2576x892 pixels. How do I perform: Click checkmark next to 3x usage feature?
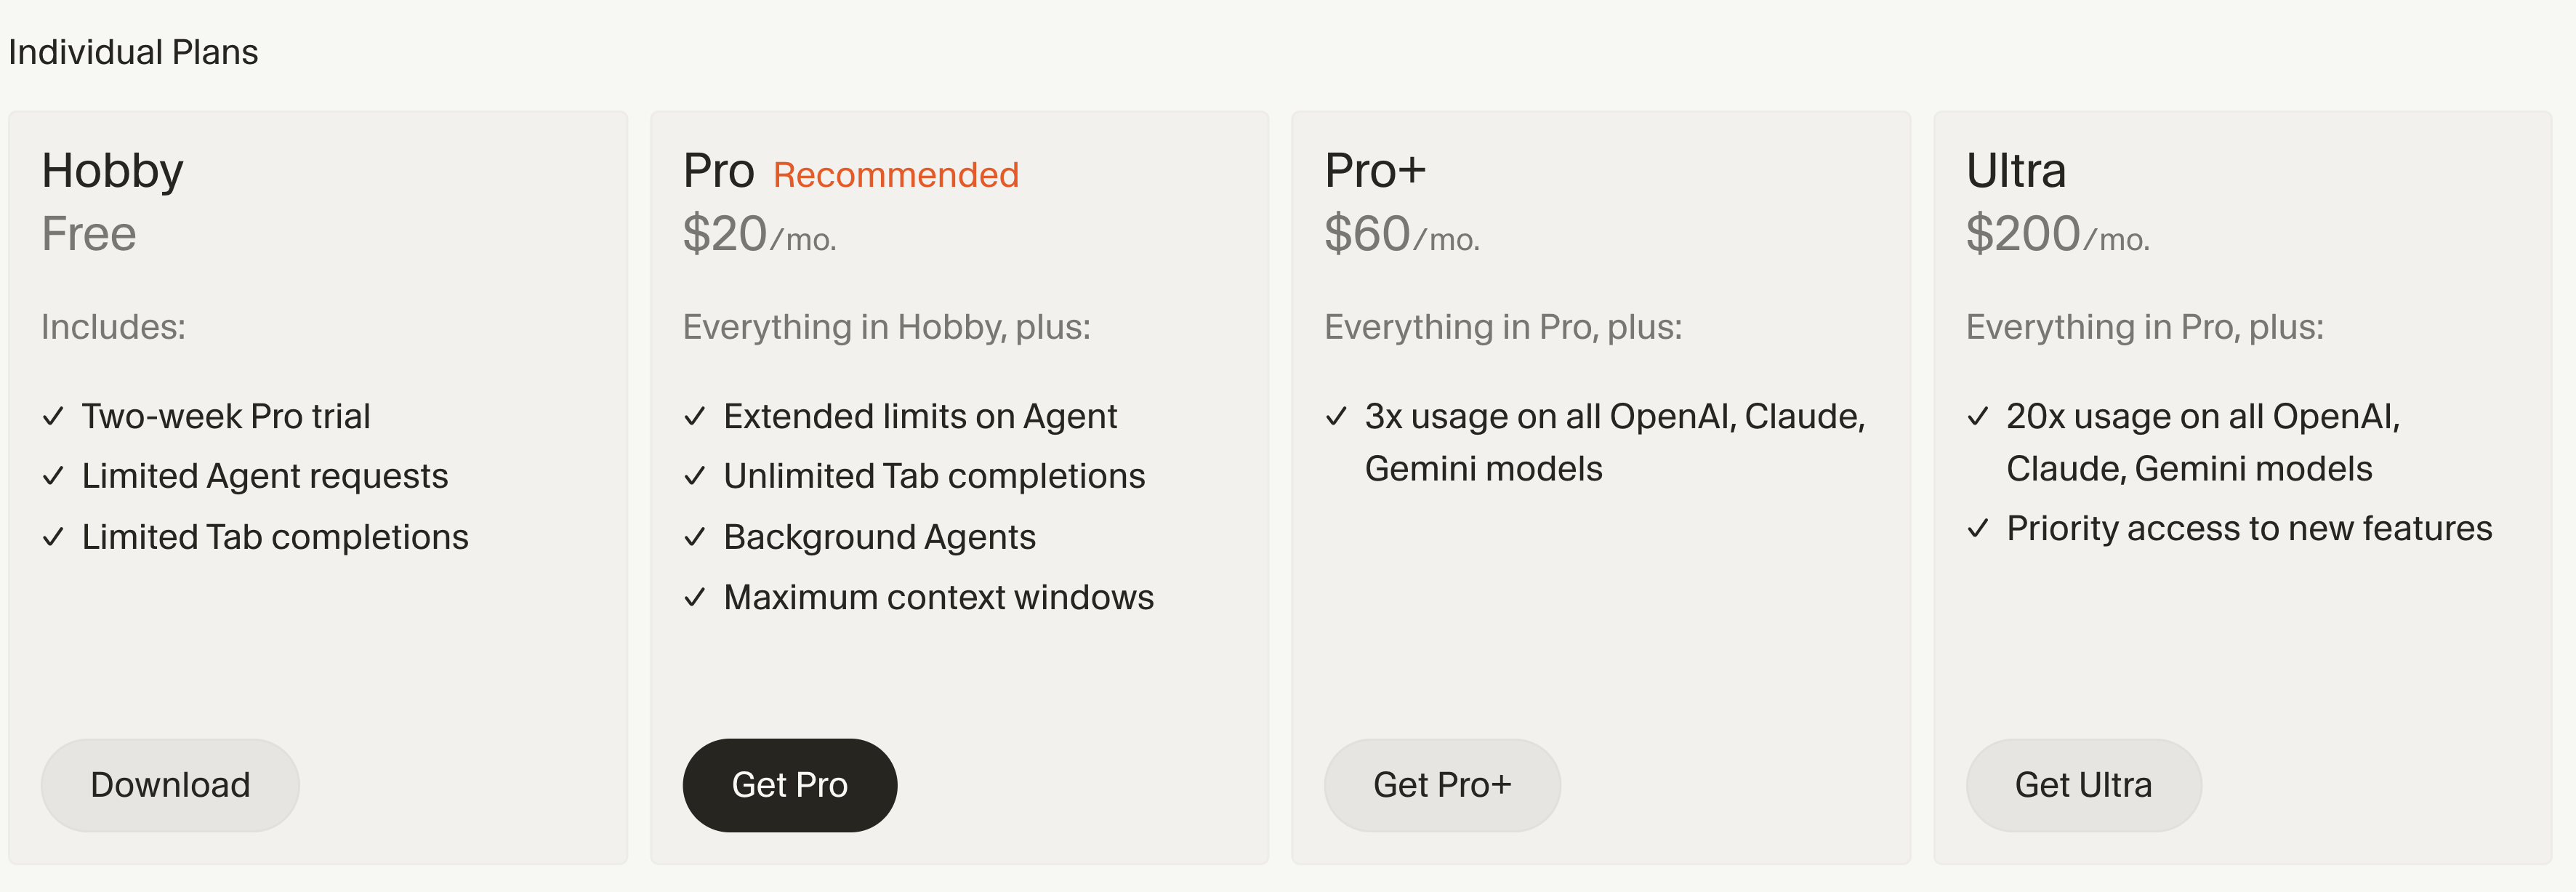(x=1336, y=416)
